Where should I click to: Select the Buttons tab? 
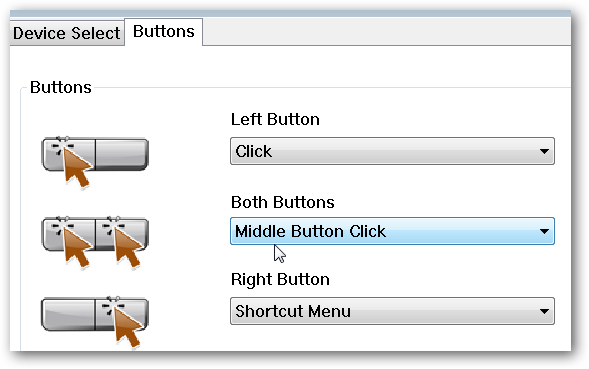pyautogui.click(x=164, y=32)
